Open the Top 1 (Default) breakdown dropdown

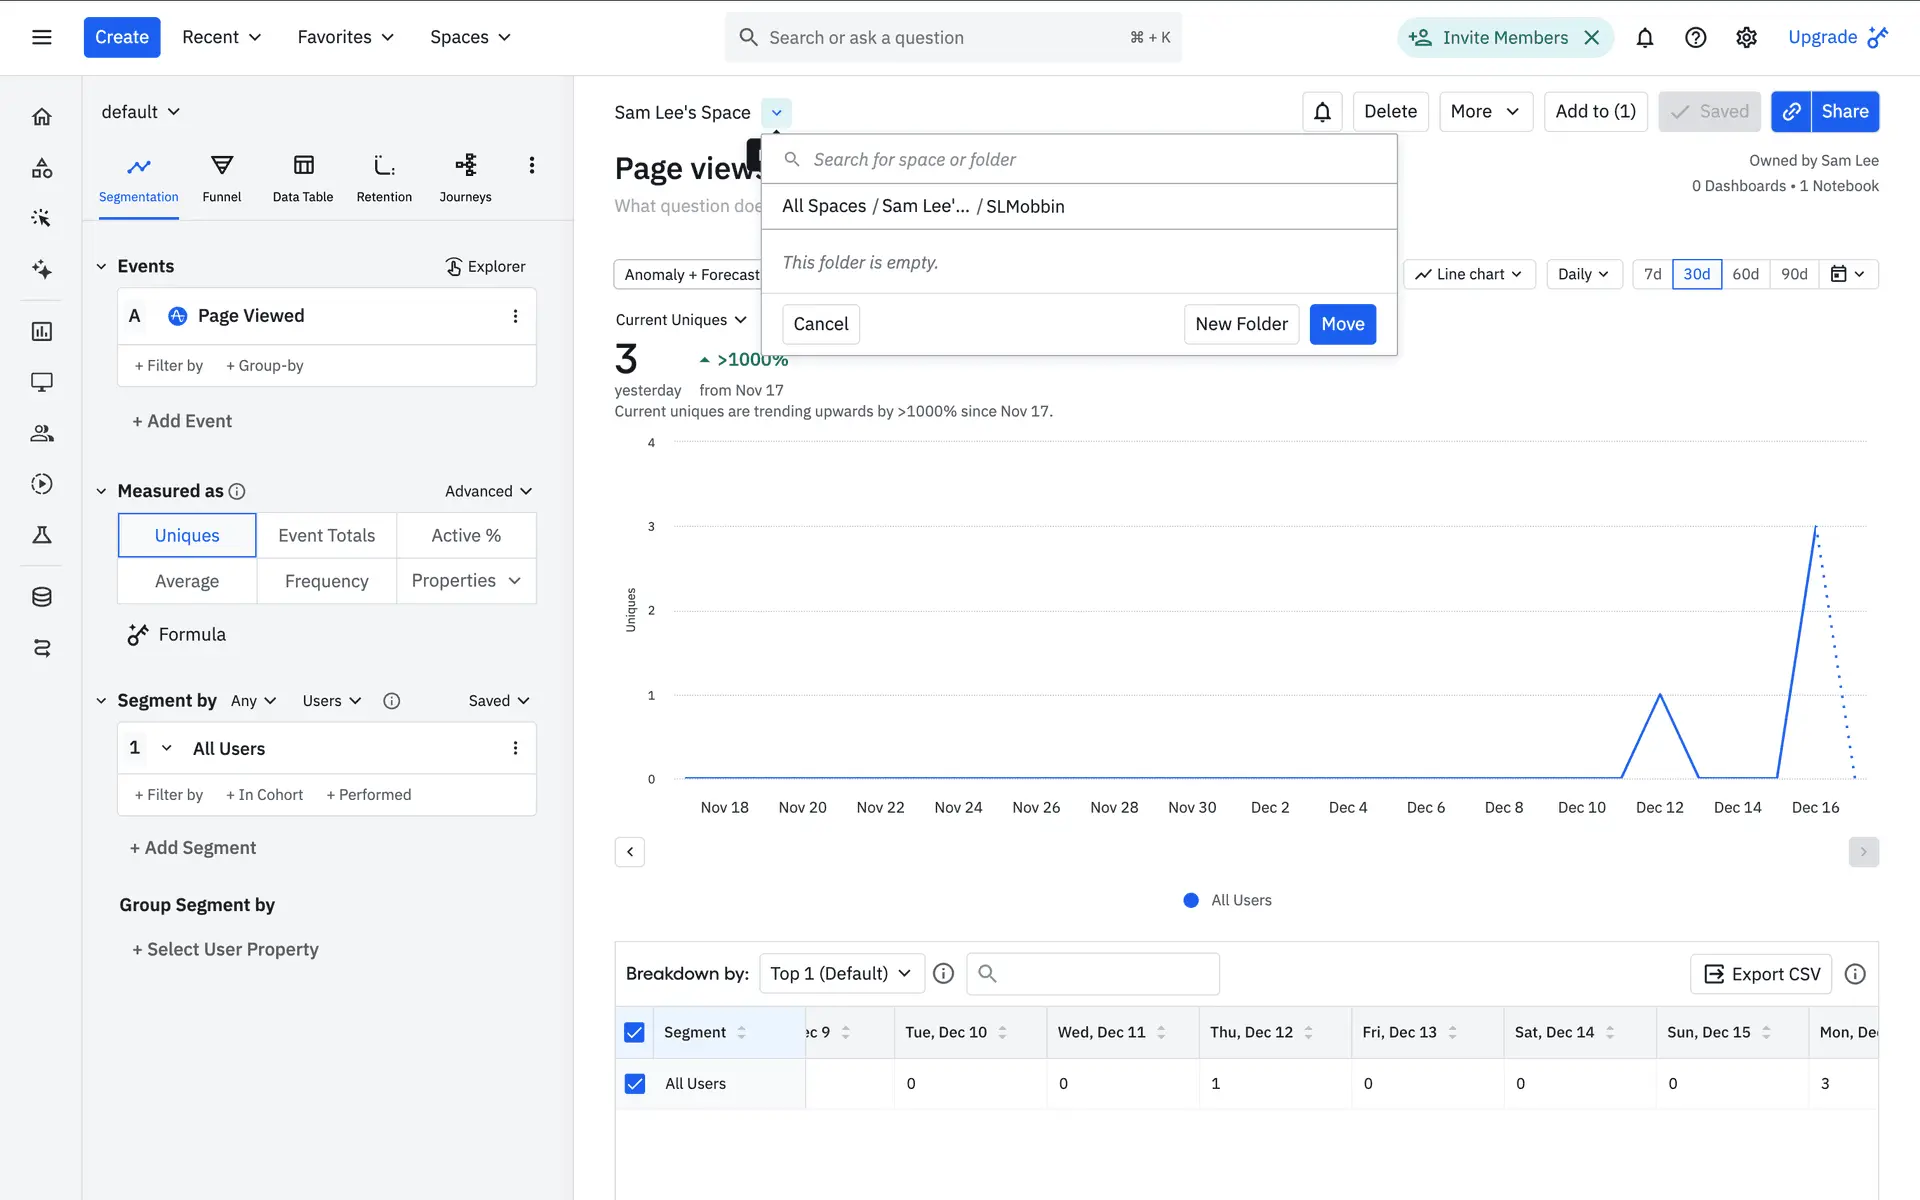click(x=841, y=973)
